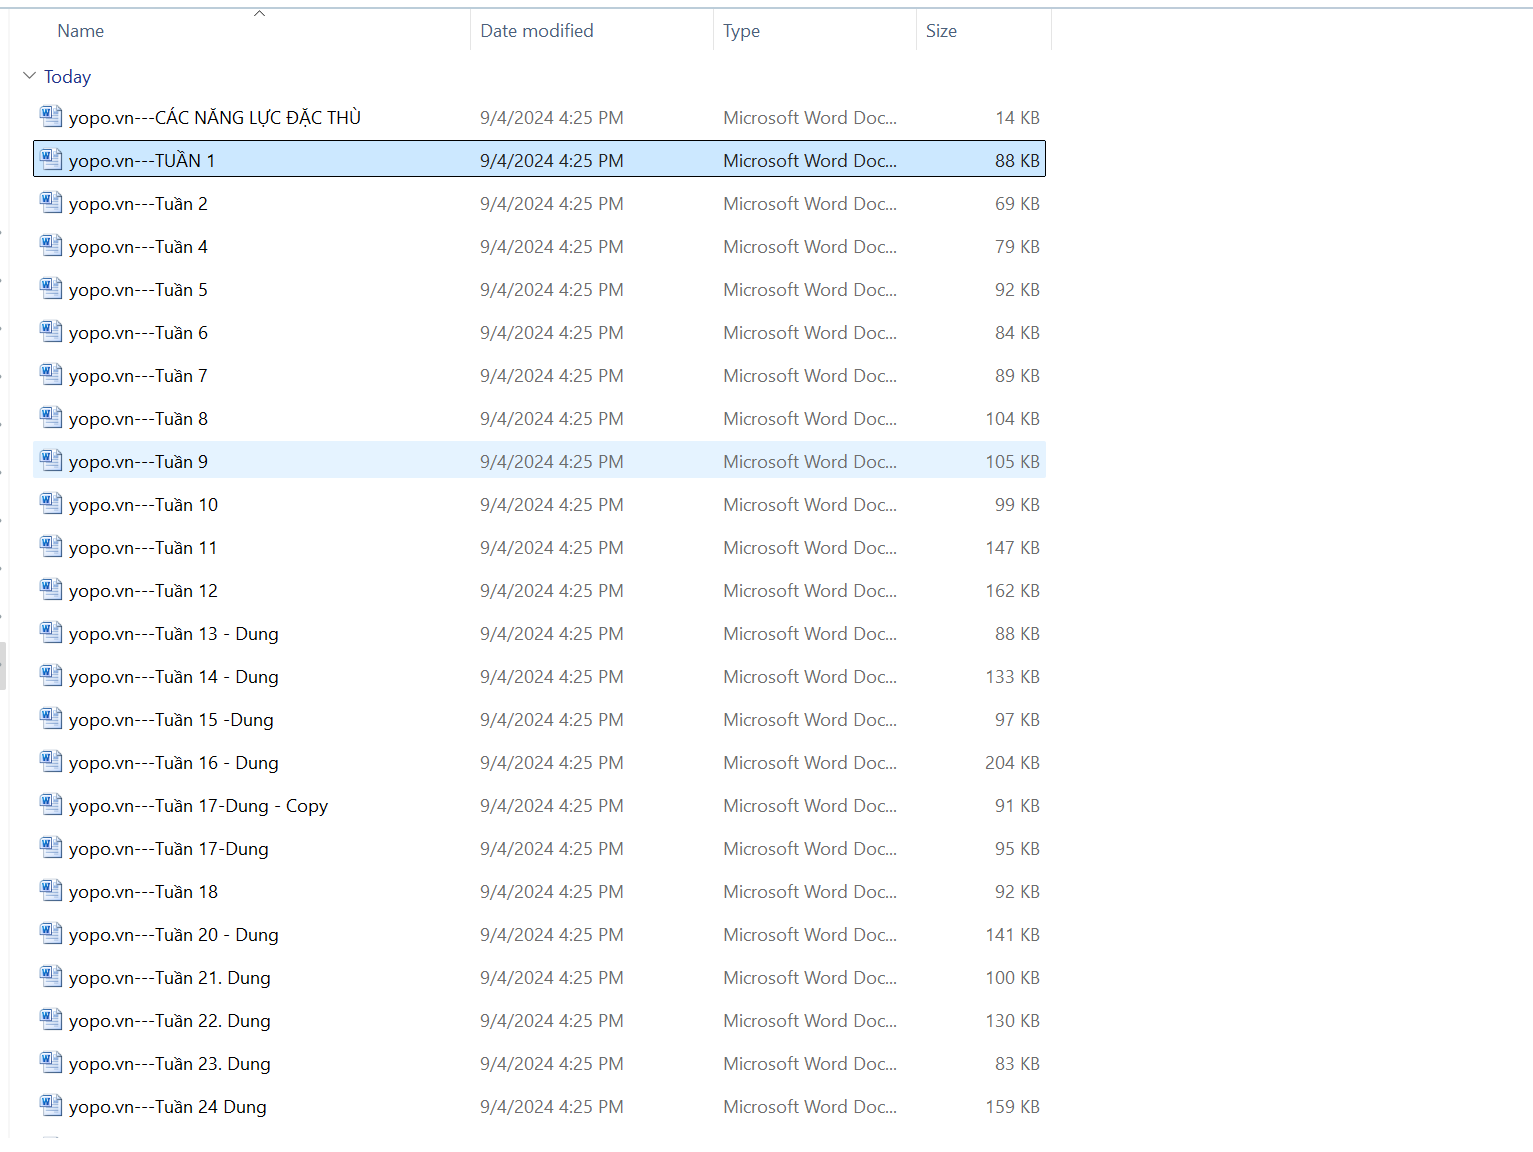Select file name yopo.vn---Tuần 16 - Dung
Image resolution: width=1533 pixels, height=1152 pixels.
(x=174, y=763)
